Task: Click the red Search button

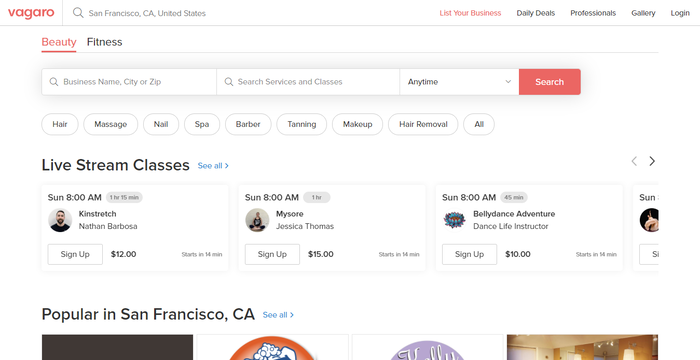Action: pyautogui.click(x=550, y=82)
